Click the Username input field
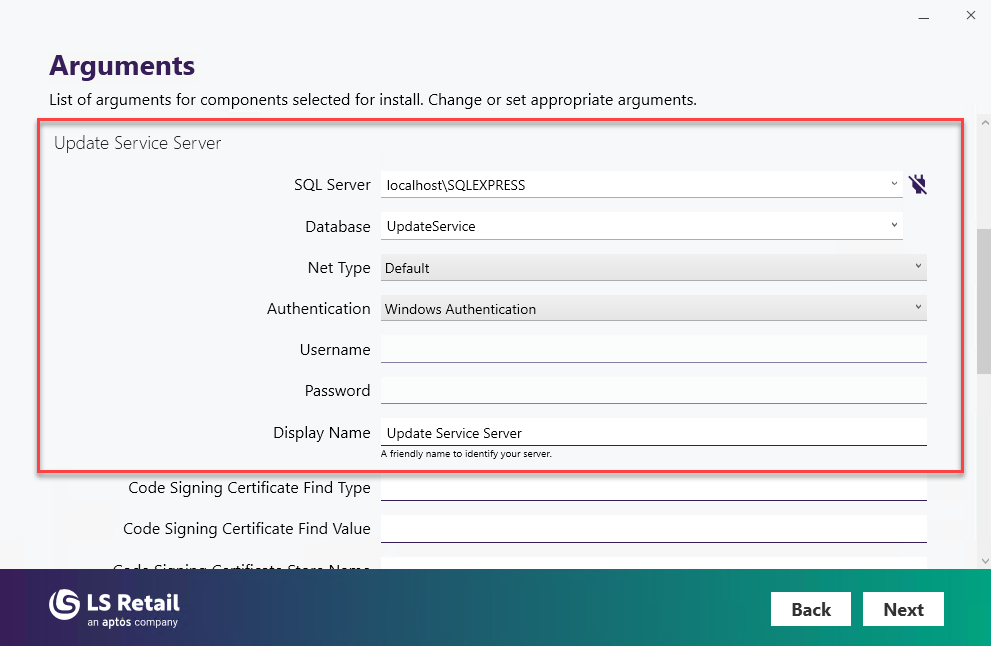This screenshot has height=646, width=991. coord(653,349)
